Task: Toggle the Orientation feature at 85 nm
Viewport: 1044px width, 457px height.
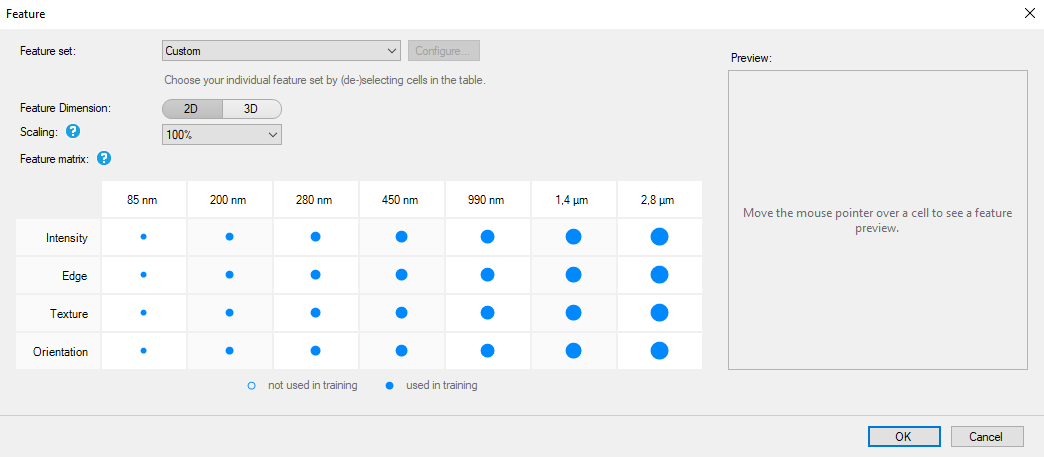Action: [x=143, y=350]
